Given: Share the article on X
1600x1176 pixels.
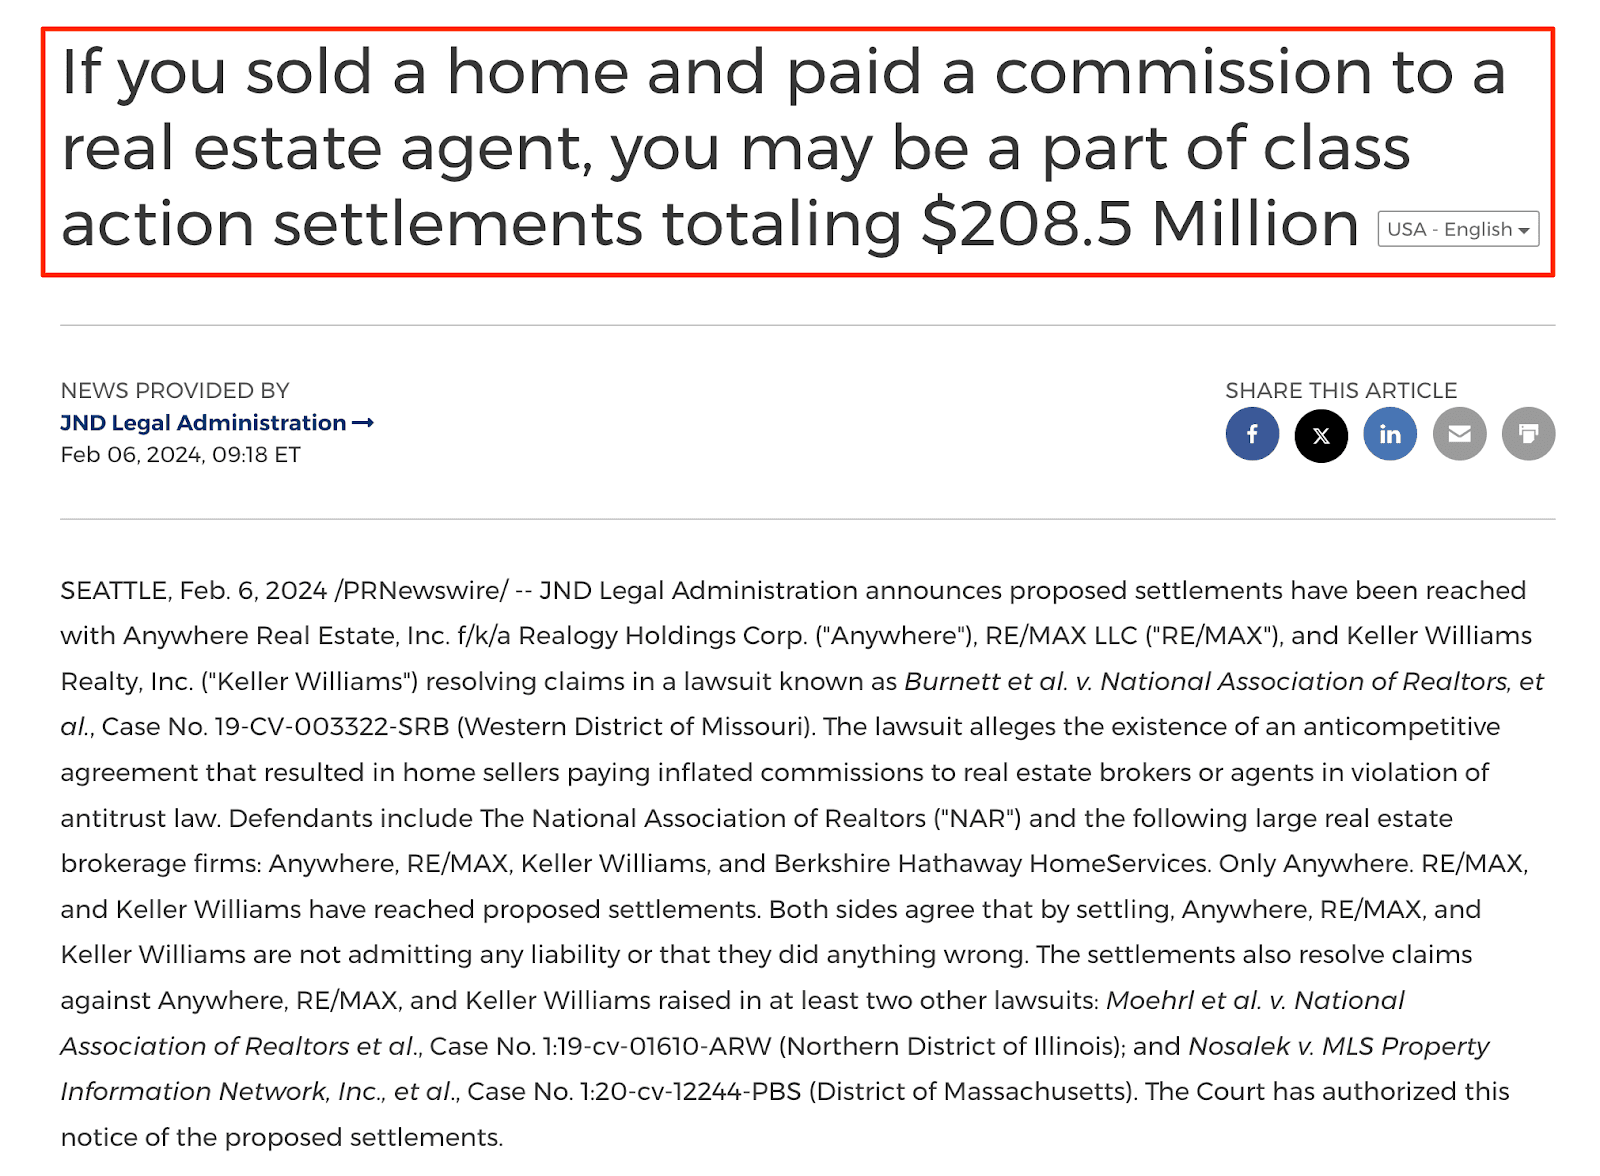Looking at the screenshot, I should click(1321, 434).
